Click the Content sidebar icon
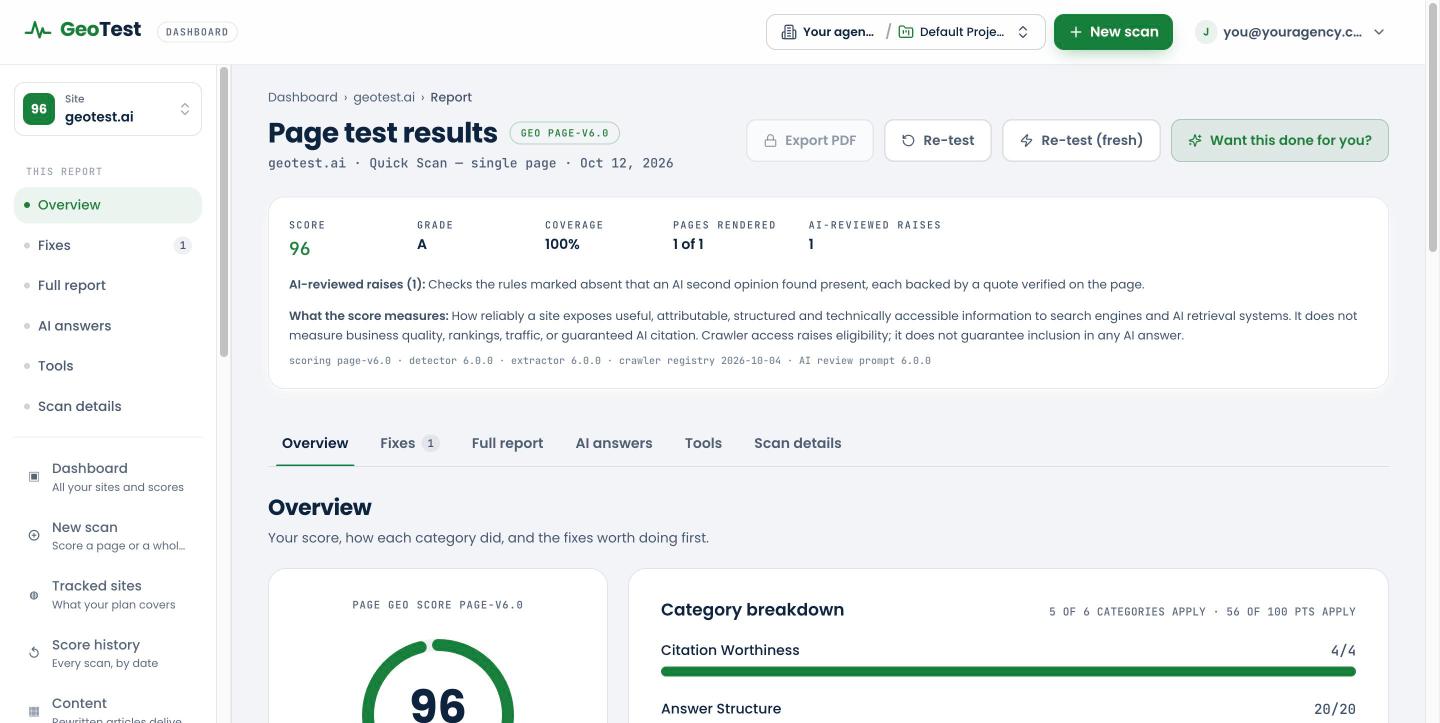 (x=34, y=711)
